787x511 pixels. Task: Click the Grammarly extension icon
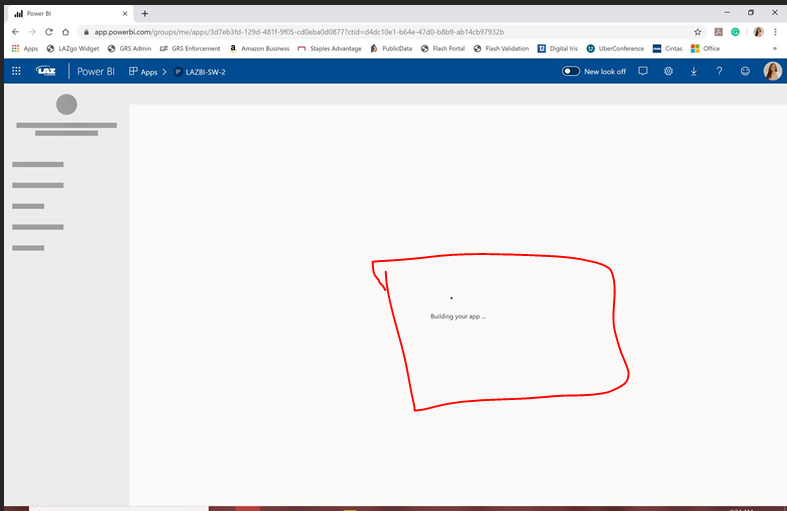coord(735,32)
